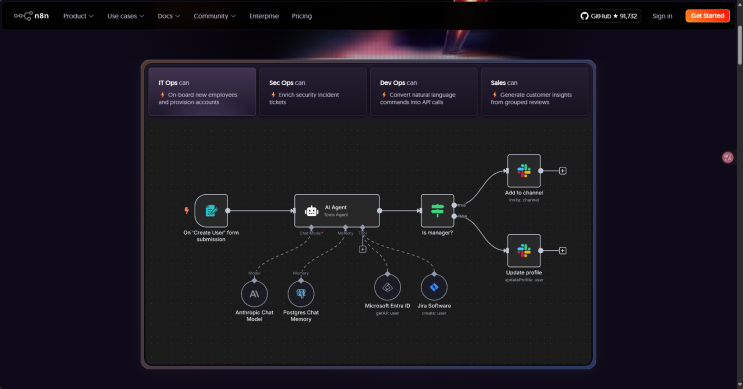Click the 'Add to channel' label
The width and height of the screenshot is (743, 389).
pos(524,193)
